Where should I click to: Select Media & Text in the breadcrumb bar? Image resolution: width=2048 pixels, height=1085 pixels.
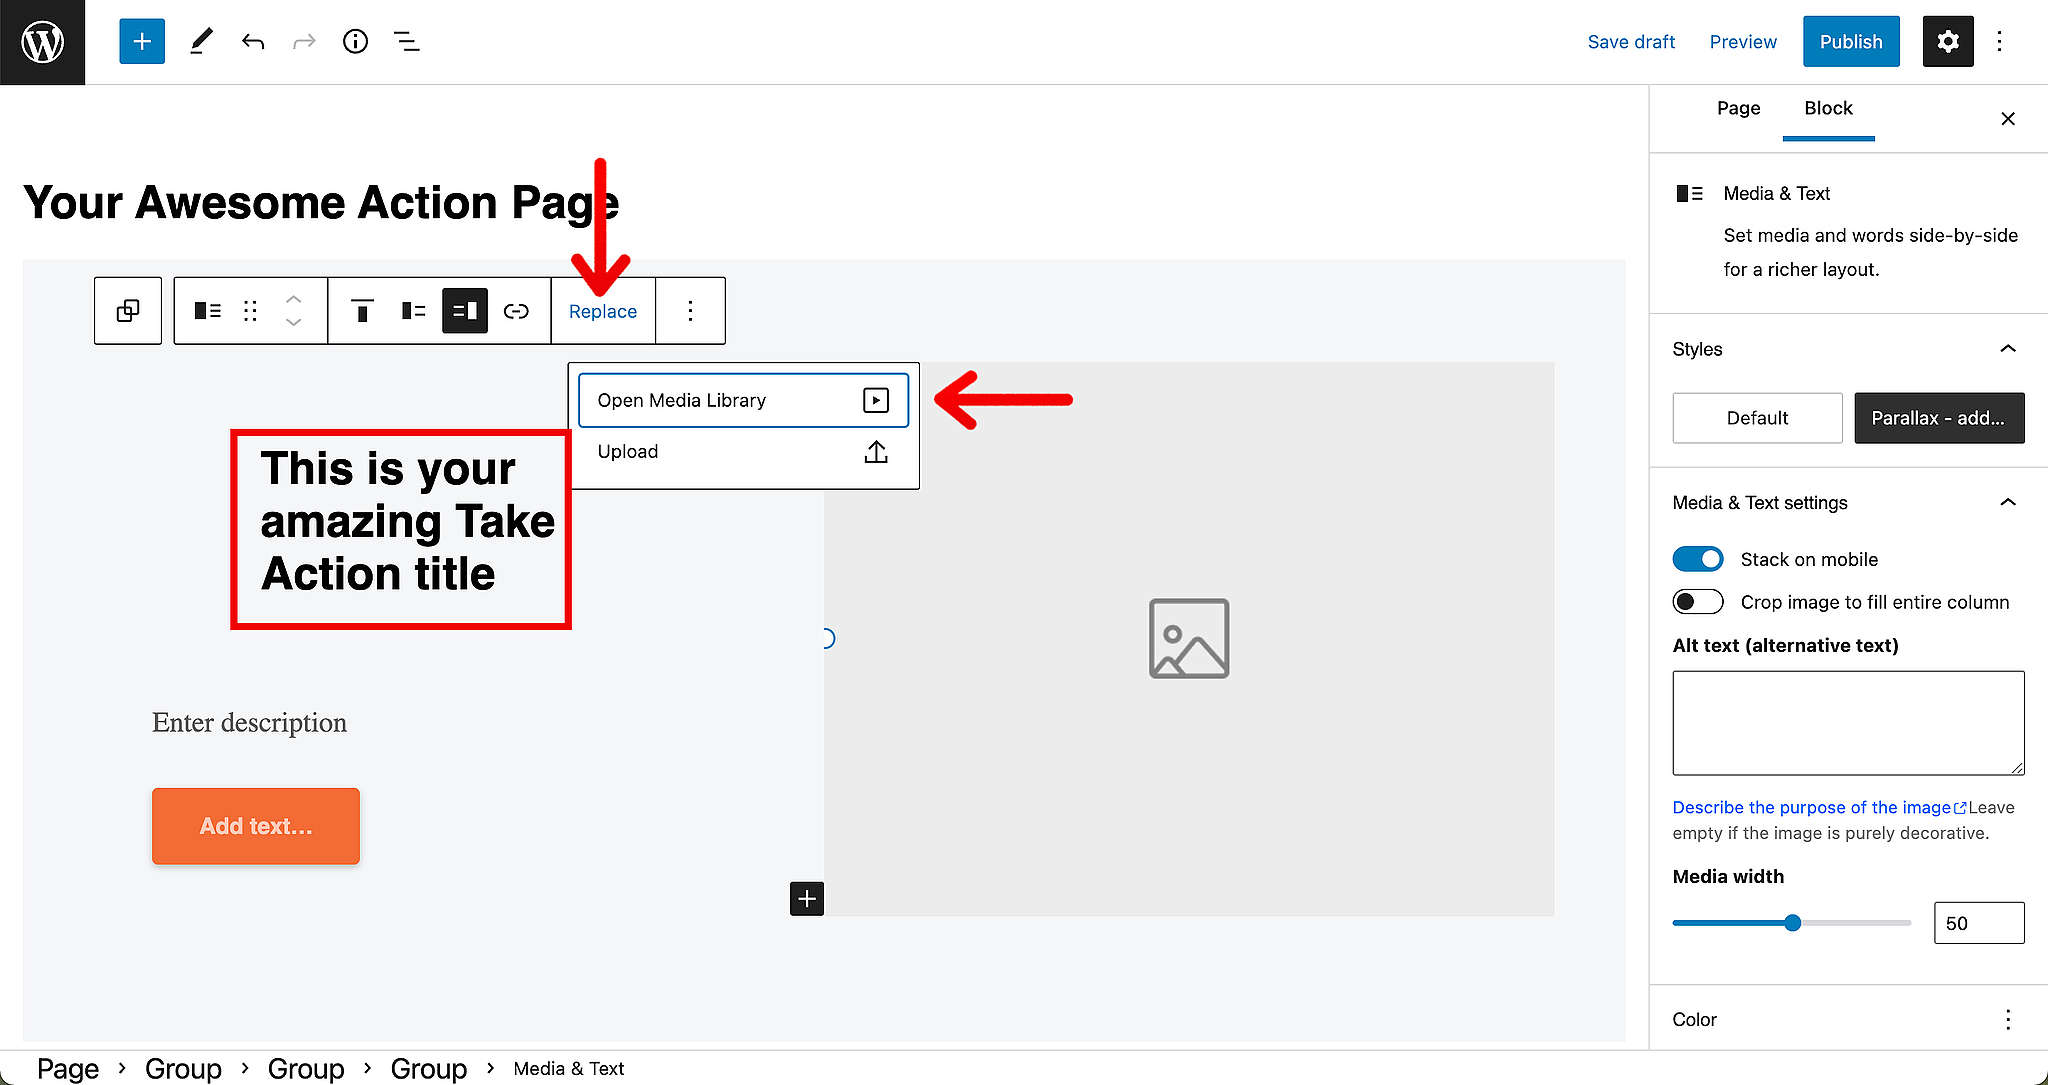[x=568, y=1068]
